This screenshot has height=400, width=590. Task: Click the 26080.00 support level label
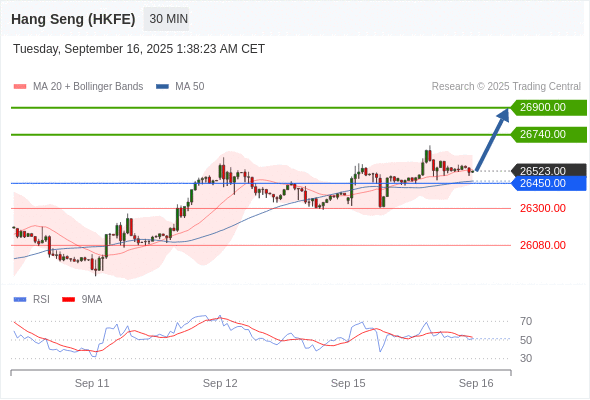tap(543, 245)
